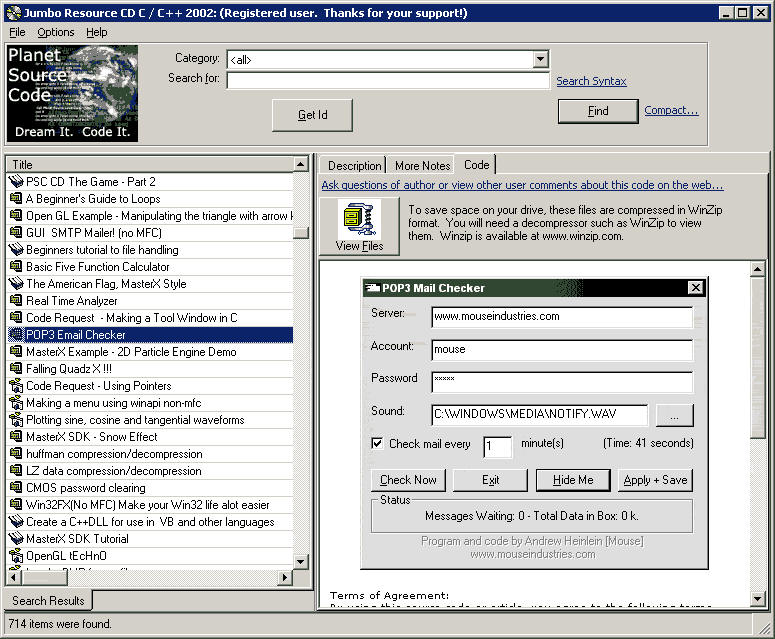Click the icon next to Create a C++DLL row
Image resolution: width=775 pixels, height=639 pixels.
(x=16, y=522)
